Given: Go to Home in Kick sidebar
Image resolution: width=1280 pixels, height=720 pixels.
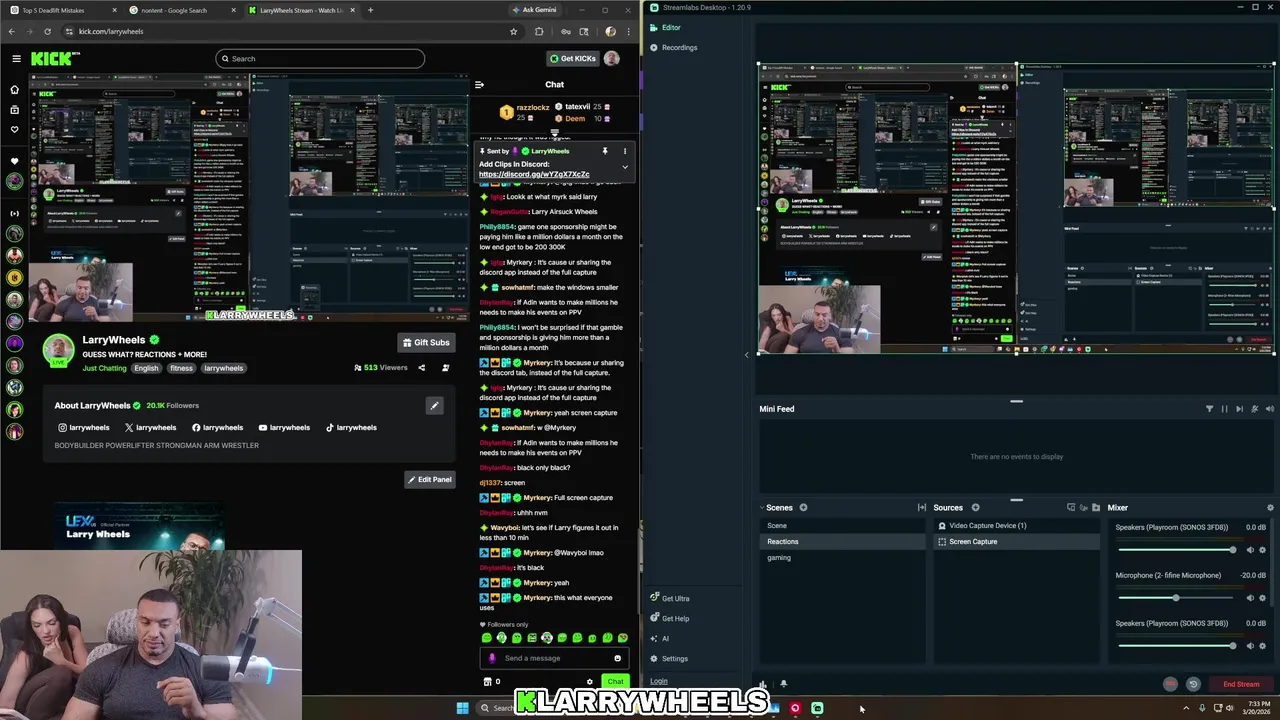Looking at the screenshot, I should (x=14, y=89).
